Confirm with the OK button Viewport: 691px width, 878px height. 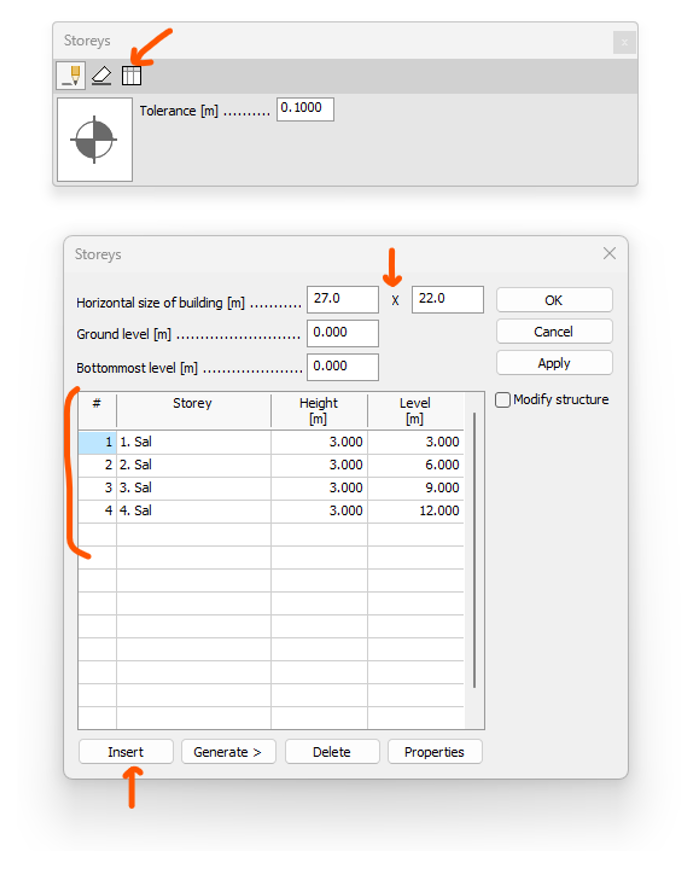554,300
